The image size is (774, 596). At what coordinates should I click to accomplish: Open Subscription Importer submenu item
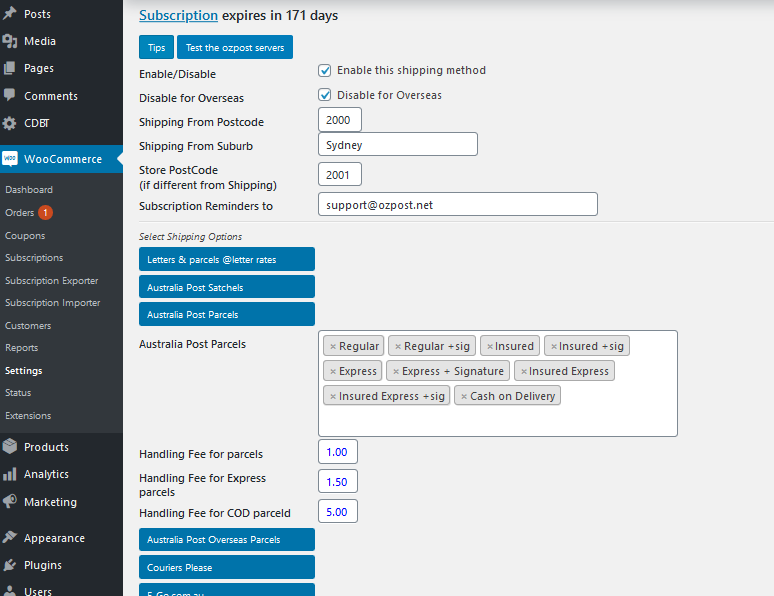(52, 303)
